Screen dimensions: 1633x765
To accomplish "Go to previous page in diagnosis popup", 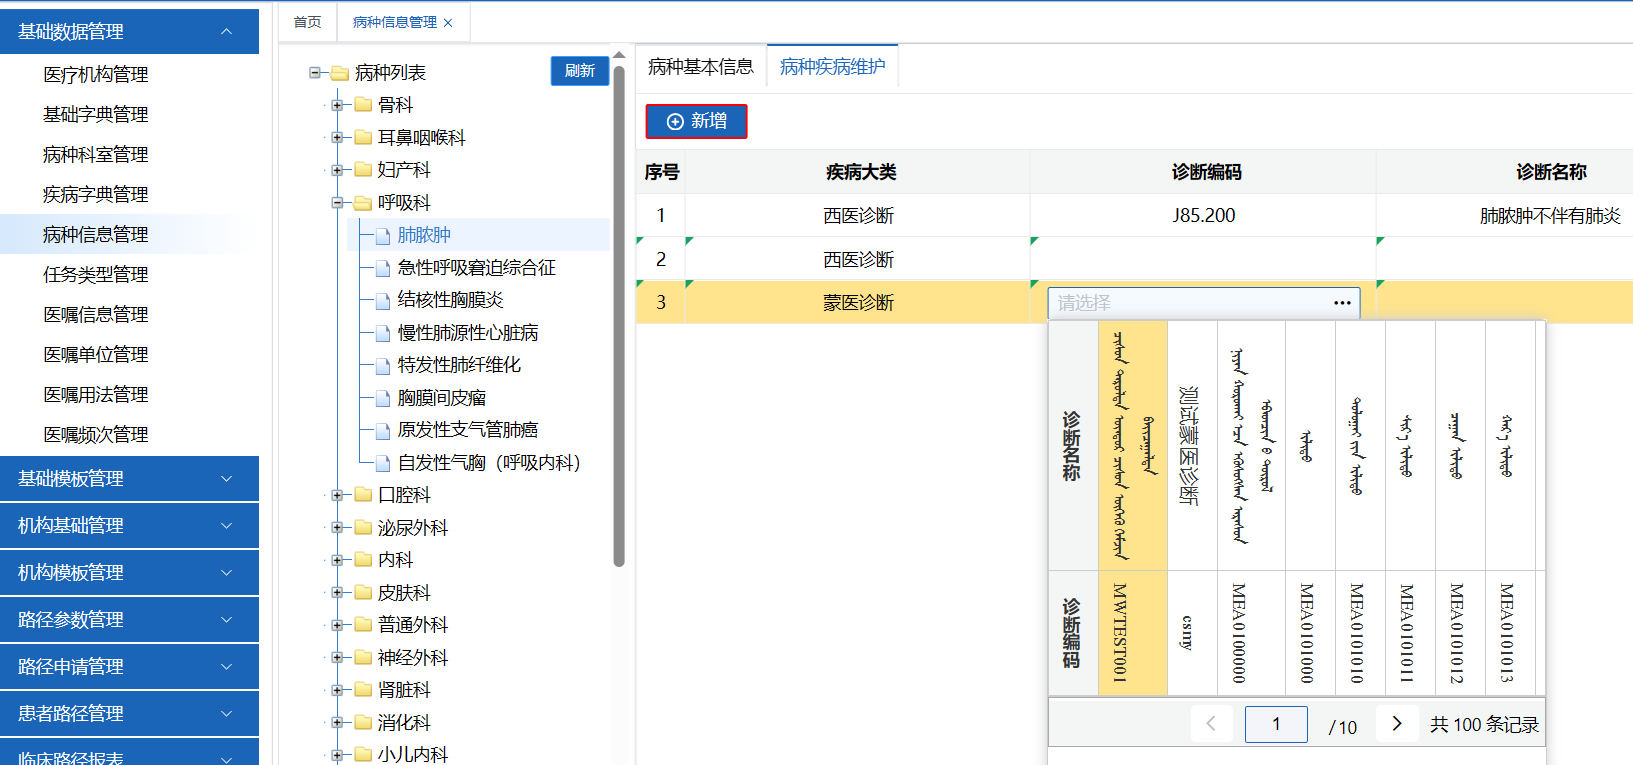I will tap(1211, 723).
